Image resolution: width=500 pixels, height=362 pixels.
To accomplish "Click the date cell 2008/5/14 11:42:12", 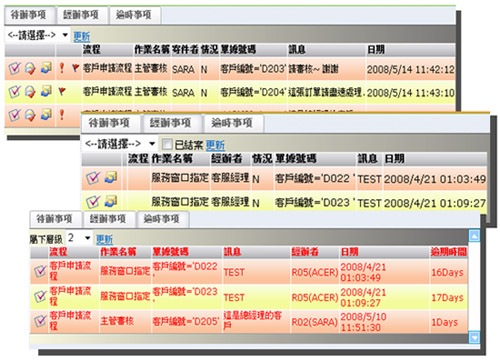I will point(411,69).
